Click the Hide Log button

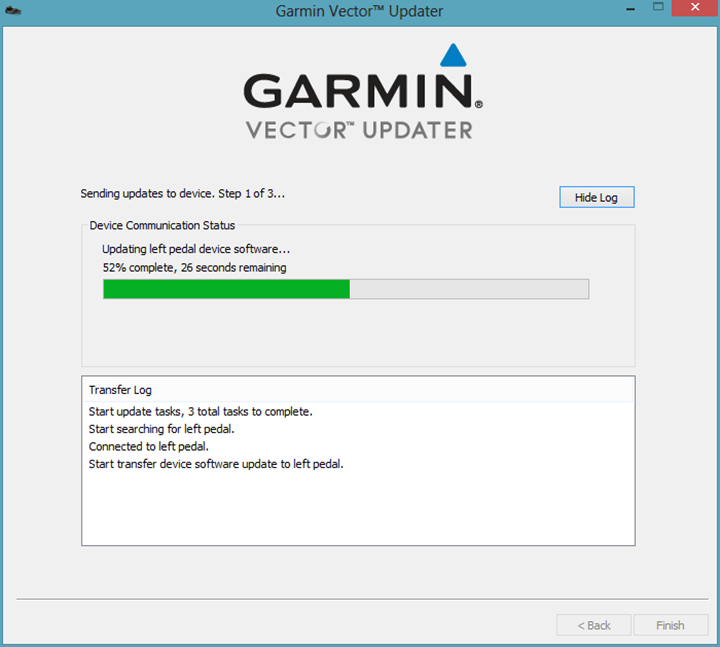pyautogui.click(x=596, y=197)
